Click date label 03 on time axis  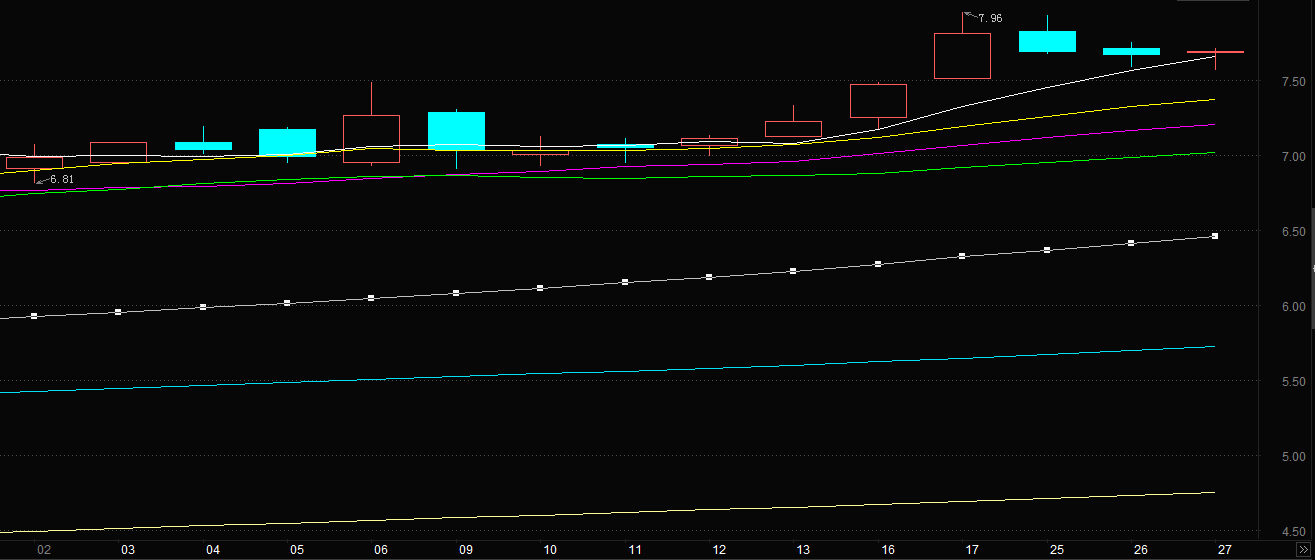tap(128, 550)
